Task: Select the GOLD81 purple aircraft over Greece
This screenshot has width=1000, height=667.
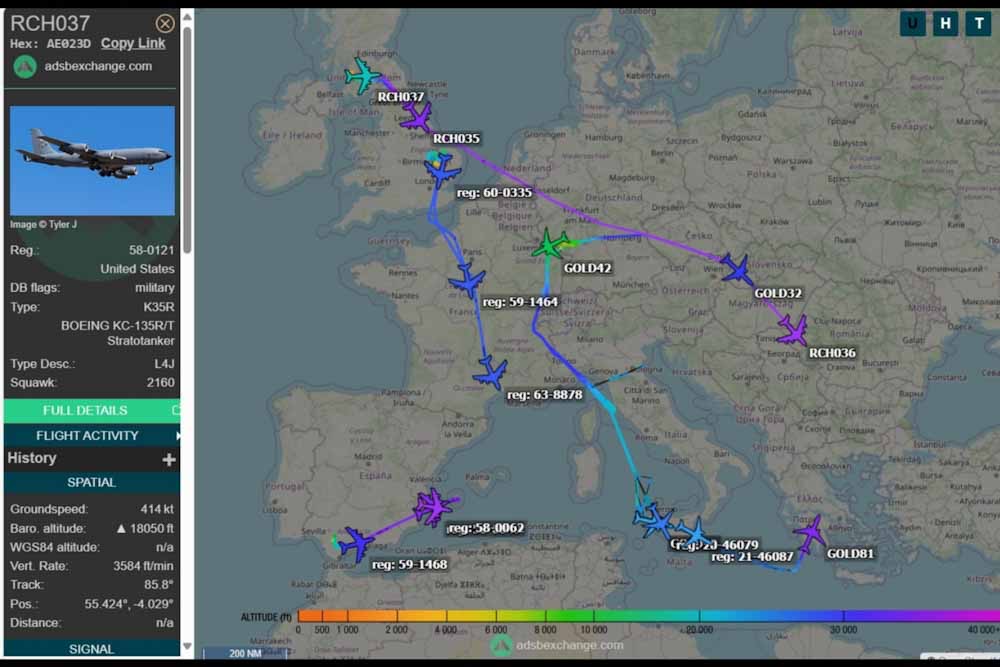Action: tap(808, 534)
